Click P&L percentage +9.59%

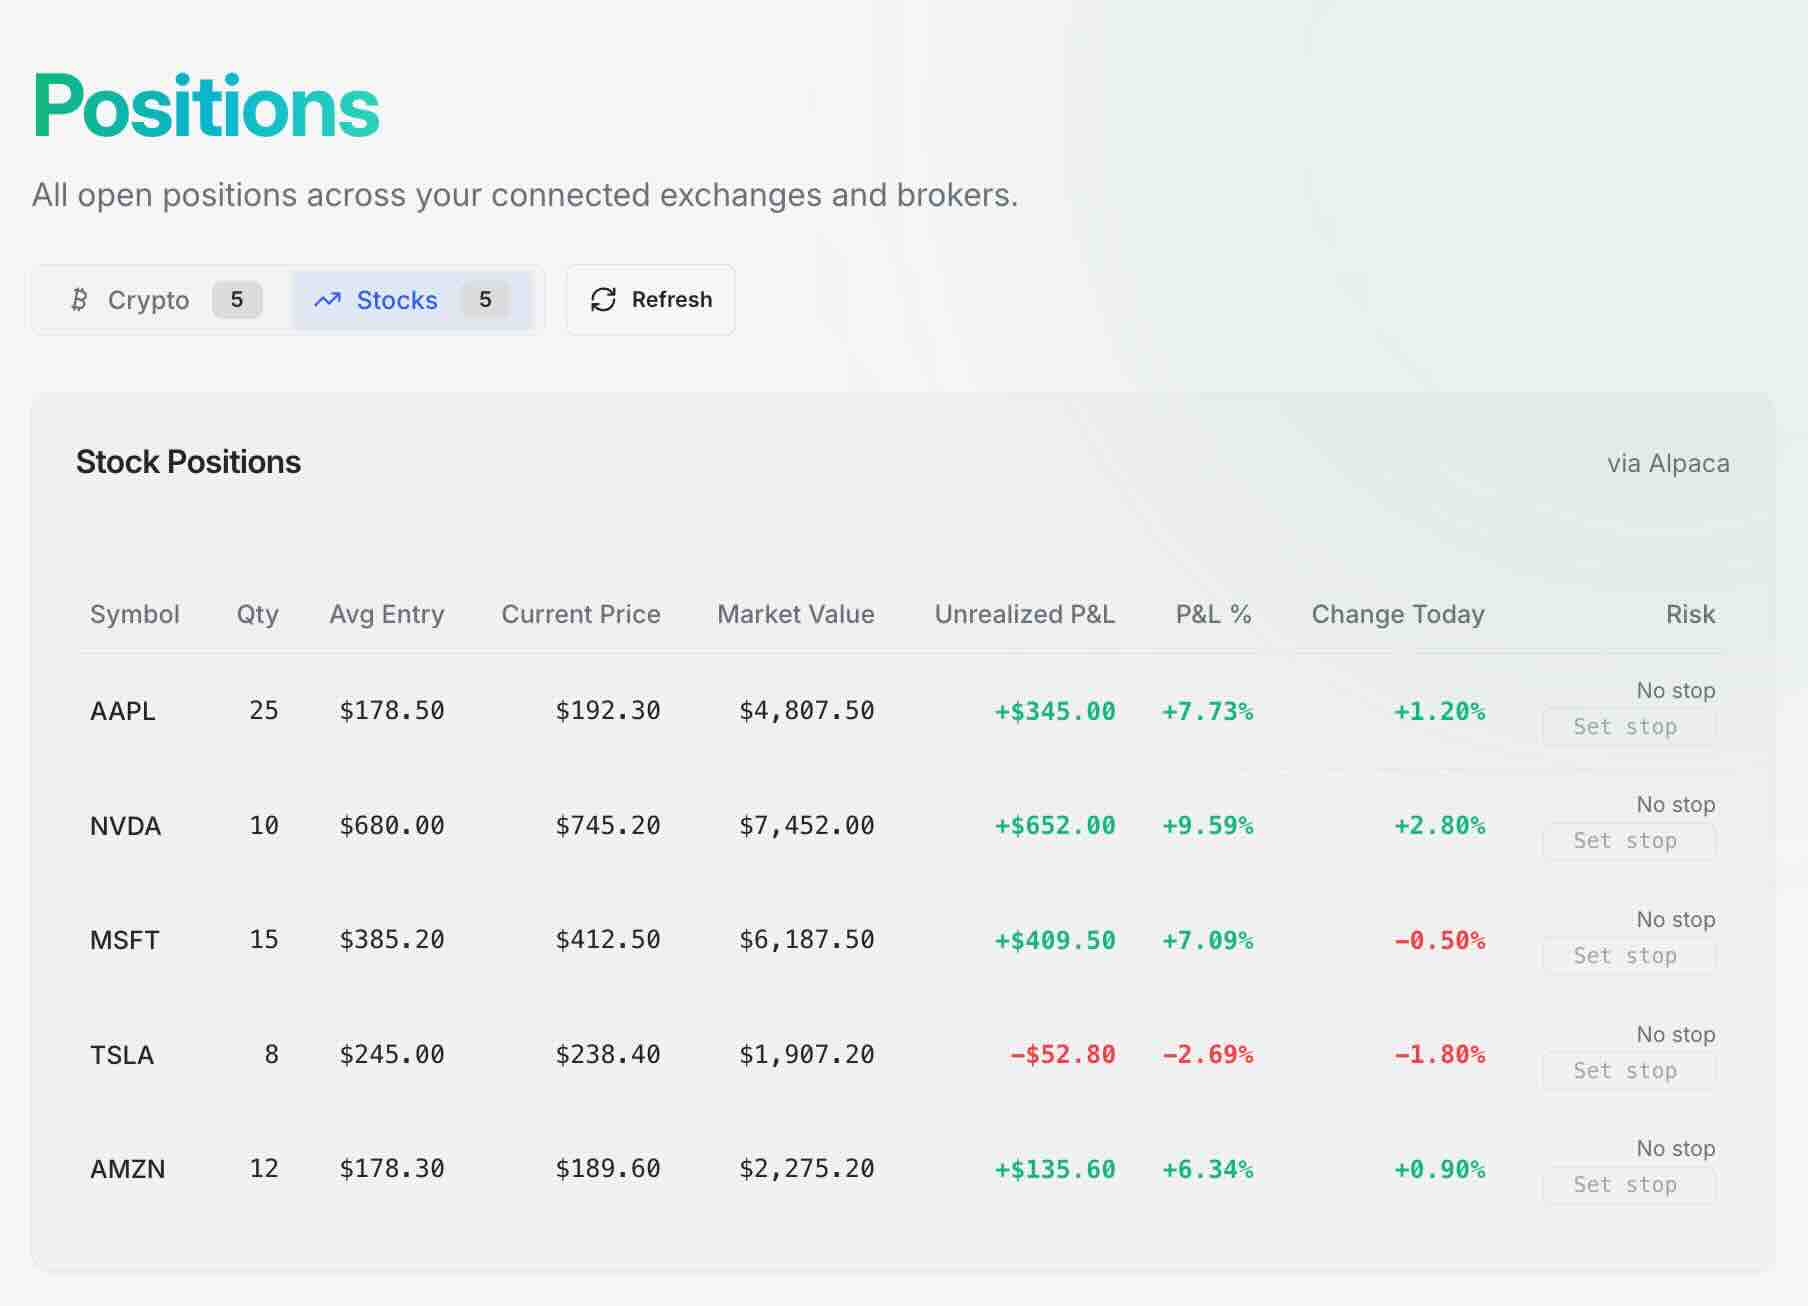click(x=1207, y=826)
